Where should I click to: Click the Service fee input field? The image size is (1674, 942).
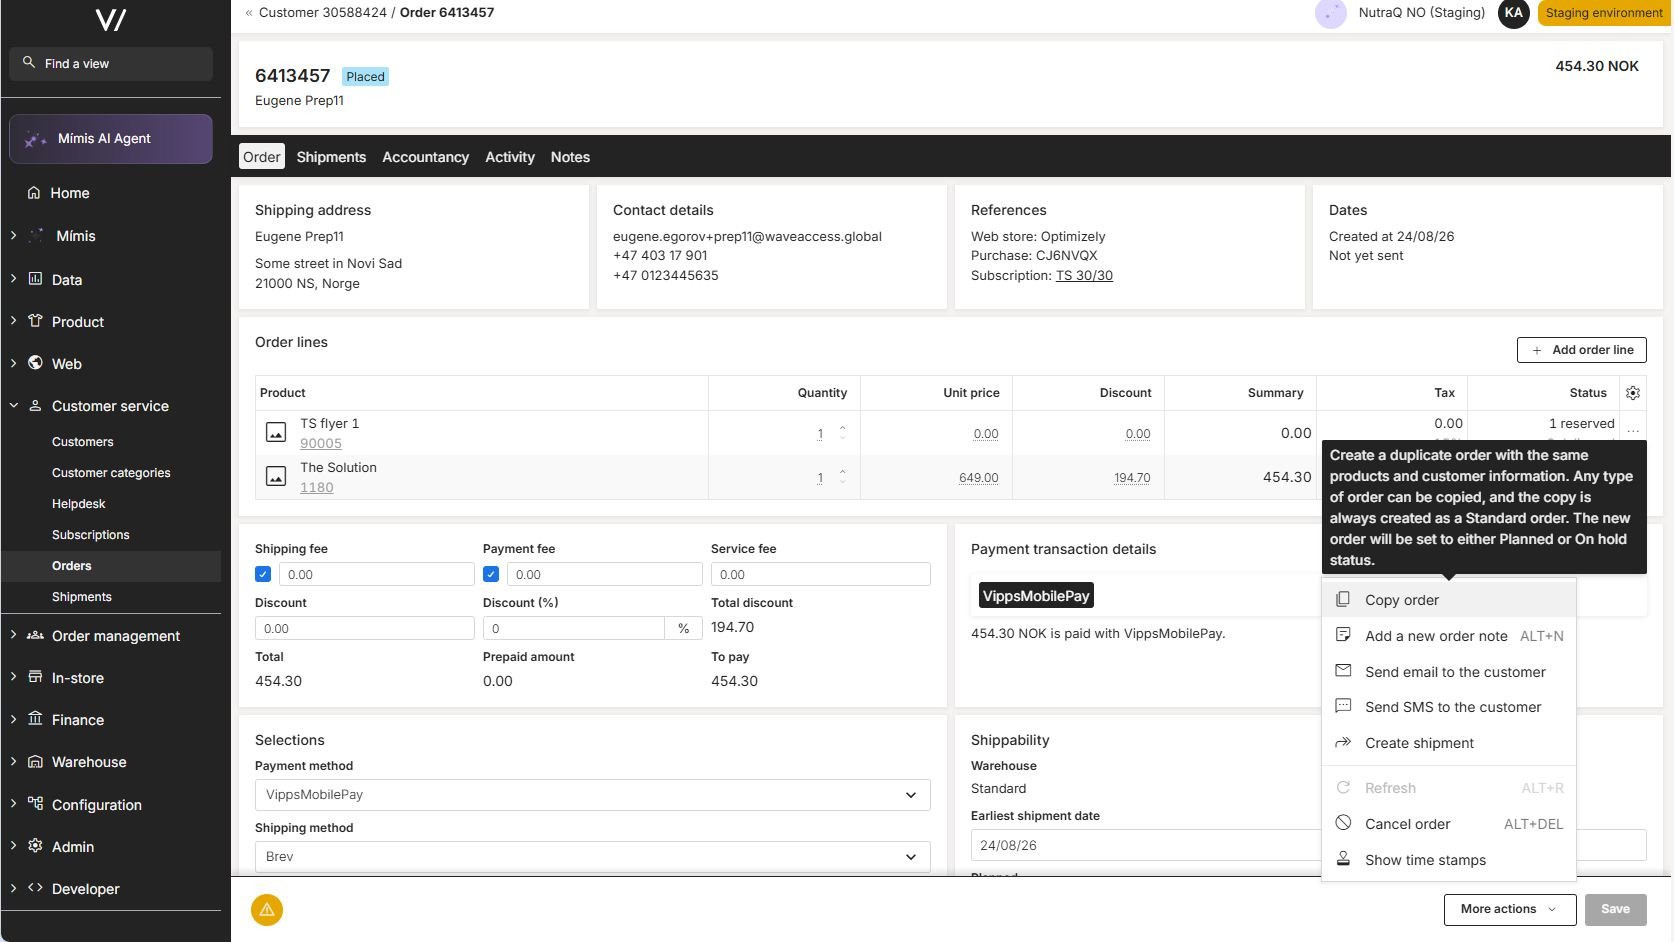(820, 575)
